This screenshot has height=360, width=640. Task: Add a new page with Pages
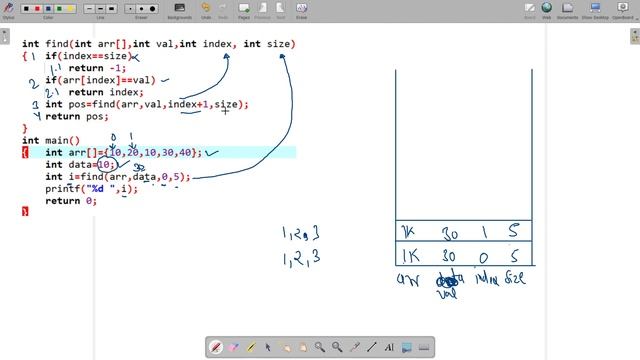click(244, 10)
